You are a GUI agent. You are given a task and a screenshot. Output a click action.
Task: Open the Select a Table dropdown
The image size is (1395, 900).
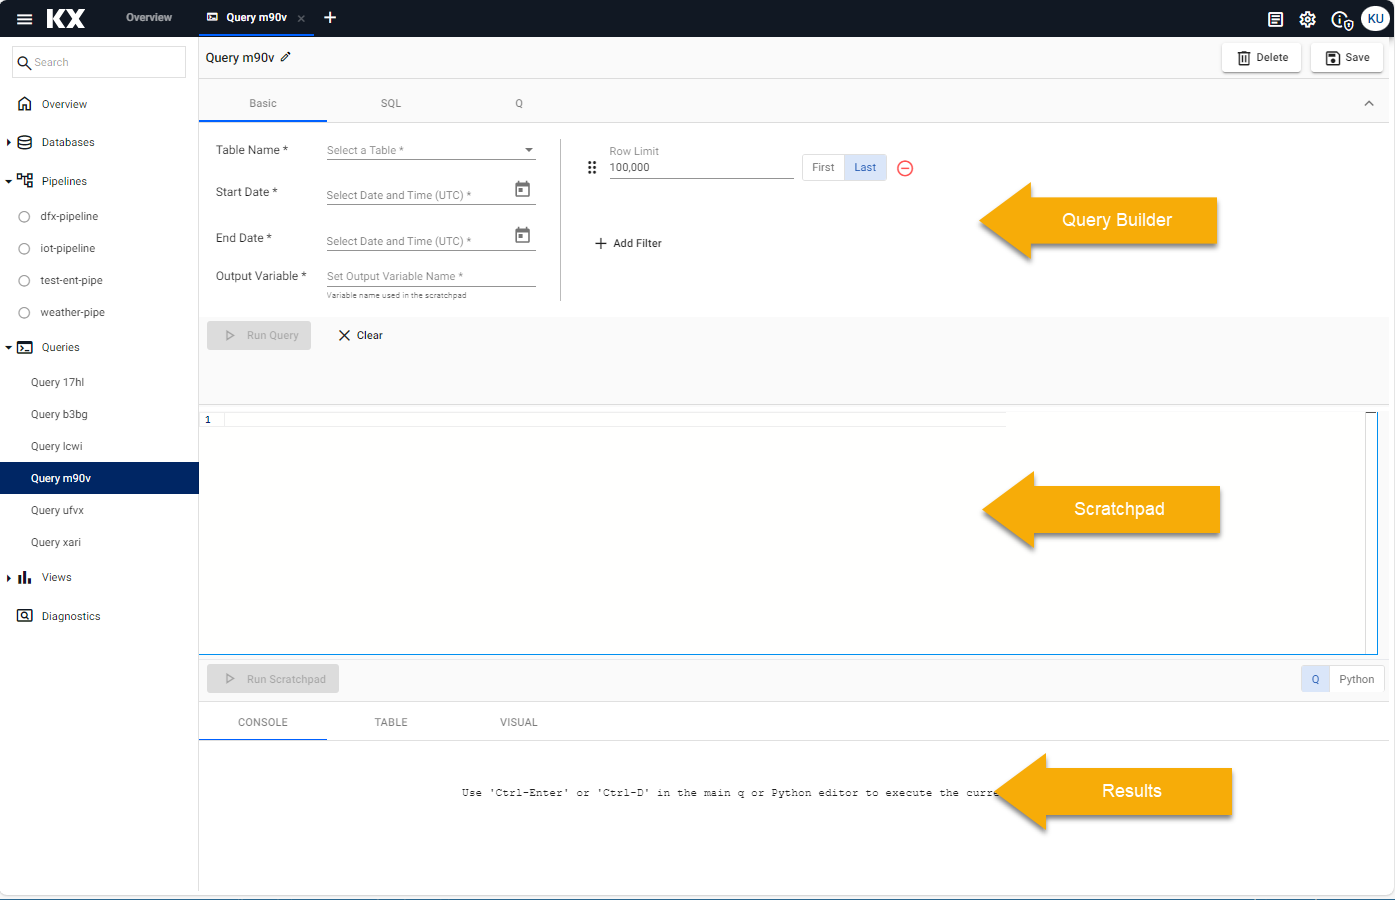[x=431, y=150]
